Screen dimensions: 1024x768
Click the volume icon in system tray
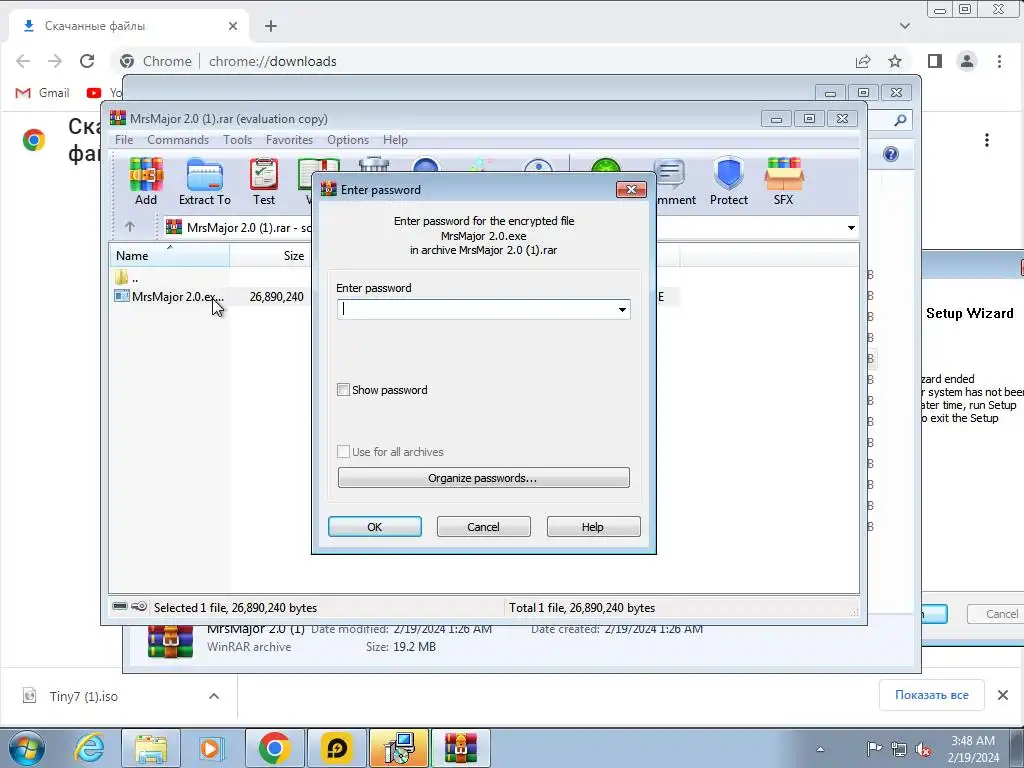[923, 750]
